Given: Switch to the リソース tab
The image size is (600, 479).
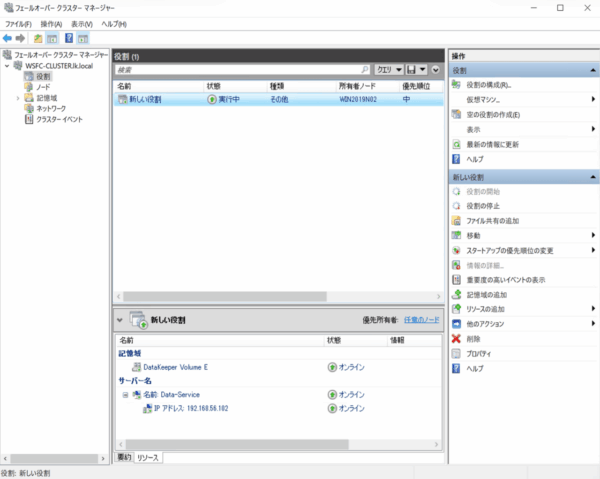Looking at the screenshot, I should coord(148,458).
